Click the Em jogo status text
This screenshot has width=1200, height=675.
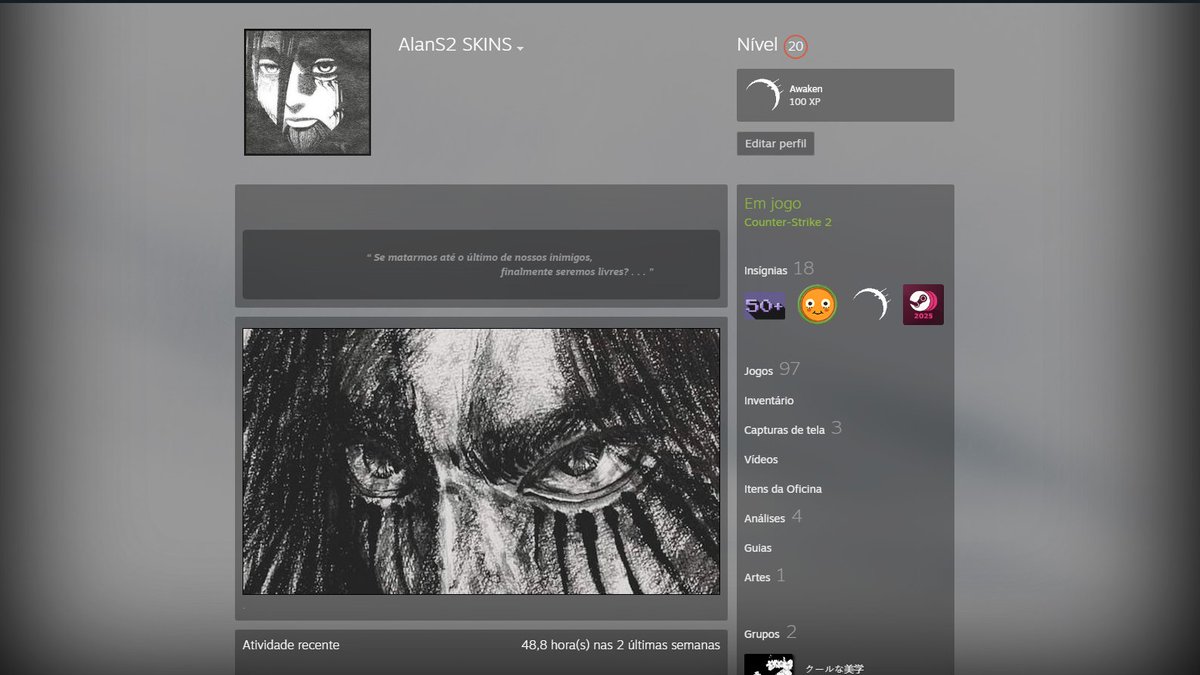pyautogui.click(x=773, y=203)
